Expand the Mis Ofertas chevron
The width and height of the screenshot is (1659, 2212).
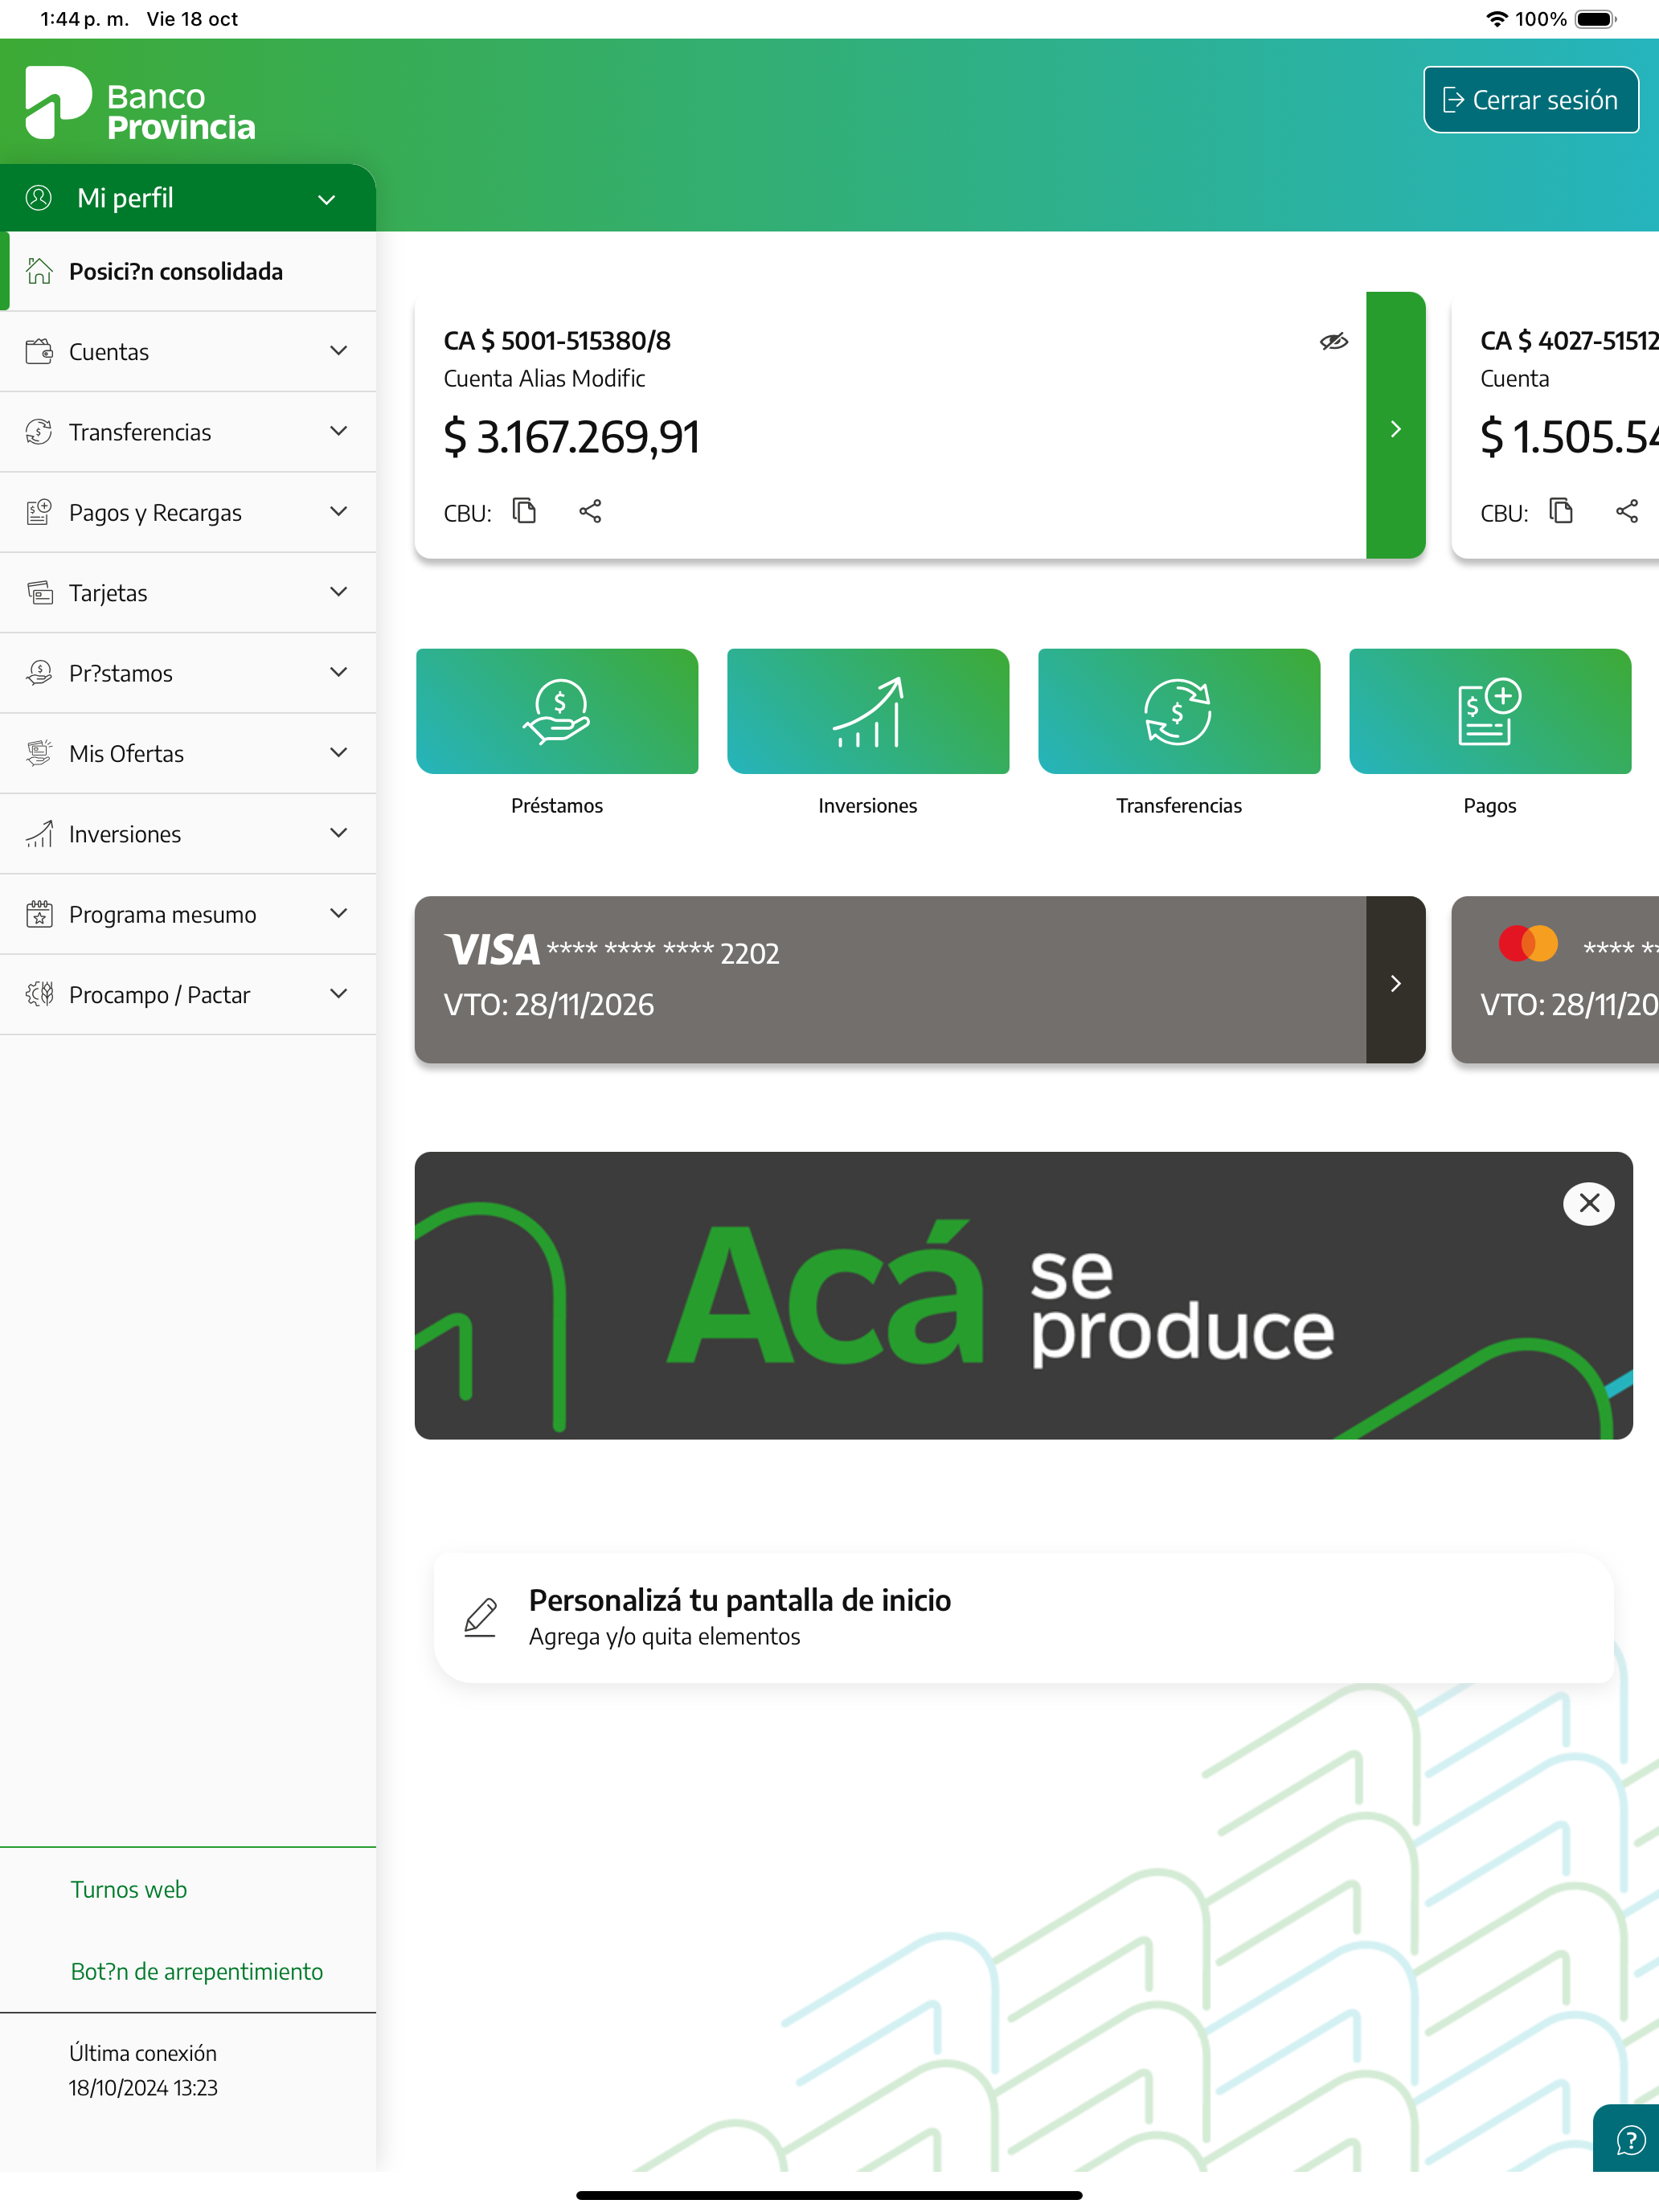click(339, 753)
